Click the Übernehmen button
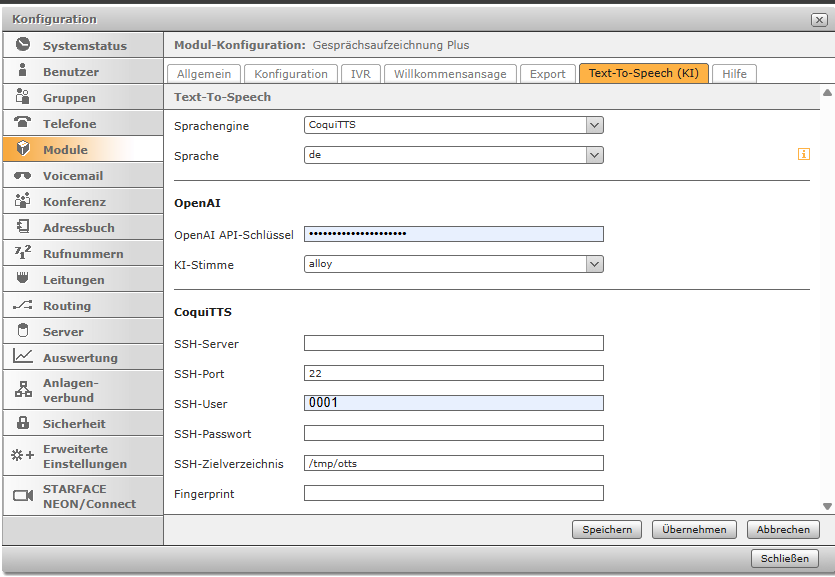The width and height of the screenshot is (835, 577). (x=694, y=530)
